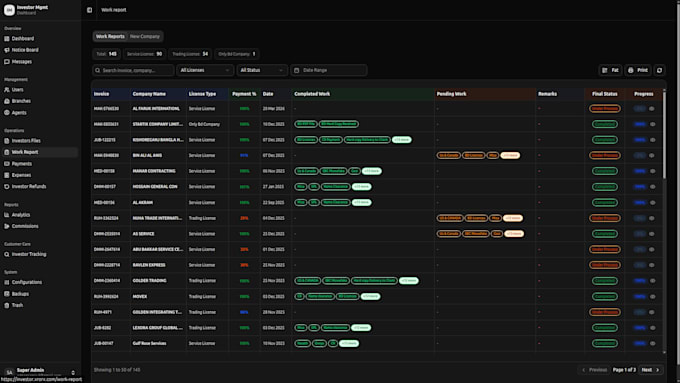Click the Final Status column header

[605, 94]
